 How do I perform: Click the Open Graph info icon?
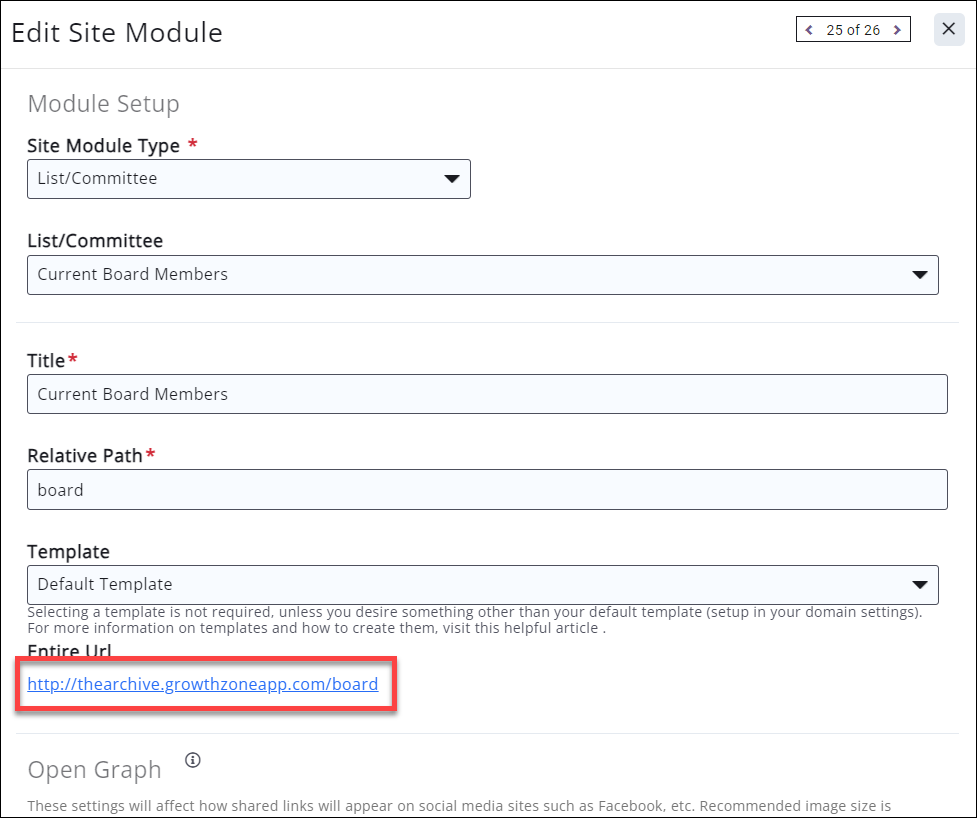click(193, 760)
